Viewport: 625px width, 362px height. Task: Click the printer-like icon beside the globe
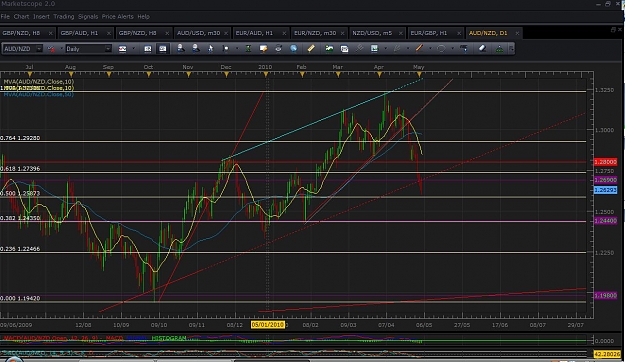tap(279, 49)
